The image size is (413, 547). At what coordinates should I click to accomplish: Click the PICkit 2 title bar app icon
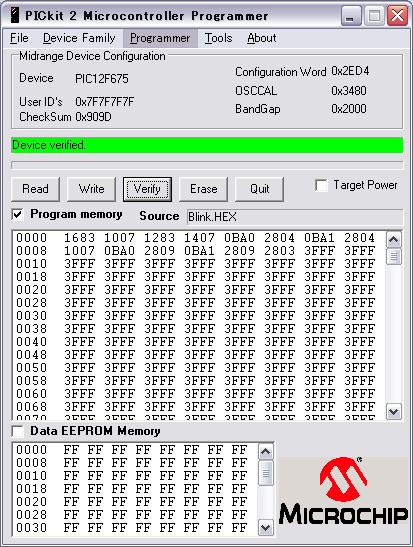tap(15, 16)
